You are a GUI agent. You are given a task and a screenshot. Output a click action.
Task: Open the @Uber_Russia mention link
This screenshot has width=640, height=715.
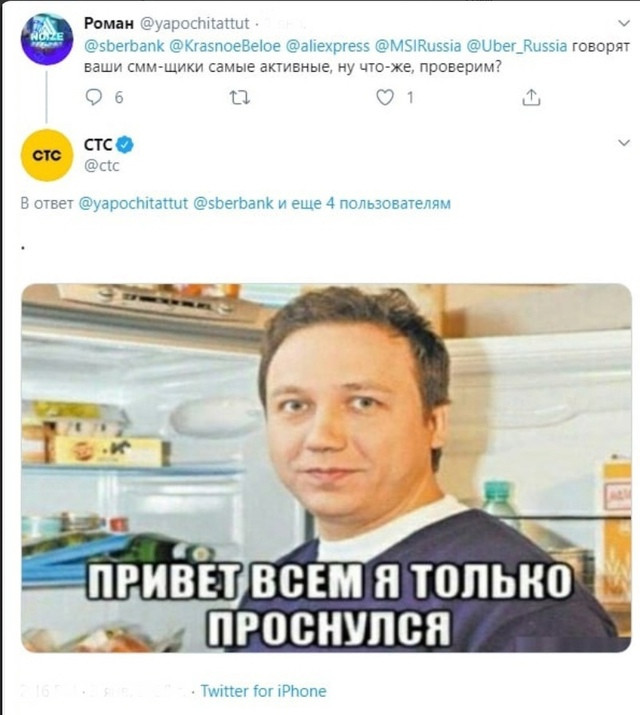tap(516, 46)
